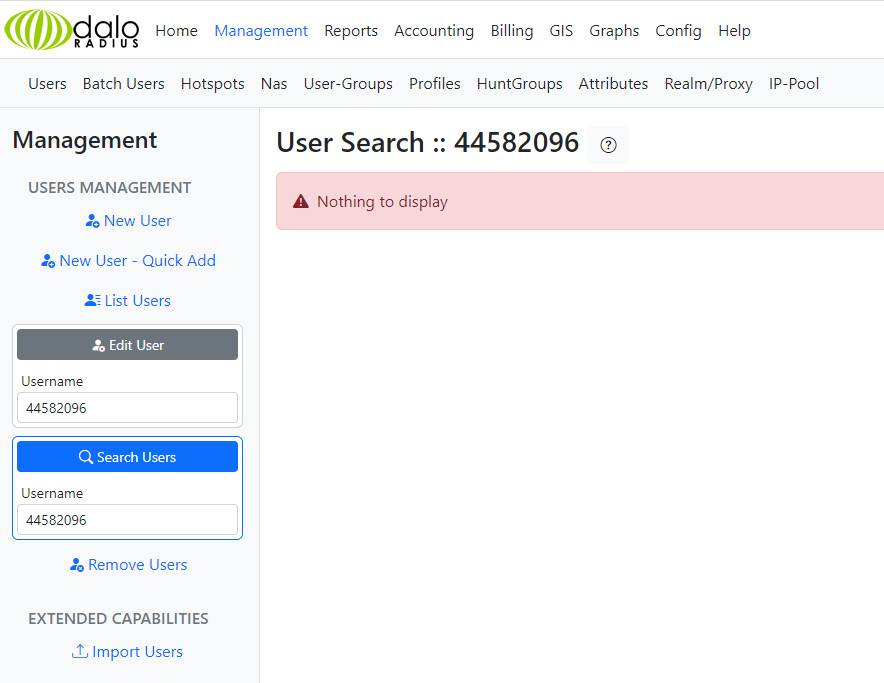Open the Help menu
The width and height of the screenshot is (884, 683).
click(x=734, y=30)
